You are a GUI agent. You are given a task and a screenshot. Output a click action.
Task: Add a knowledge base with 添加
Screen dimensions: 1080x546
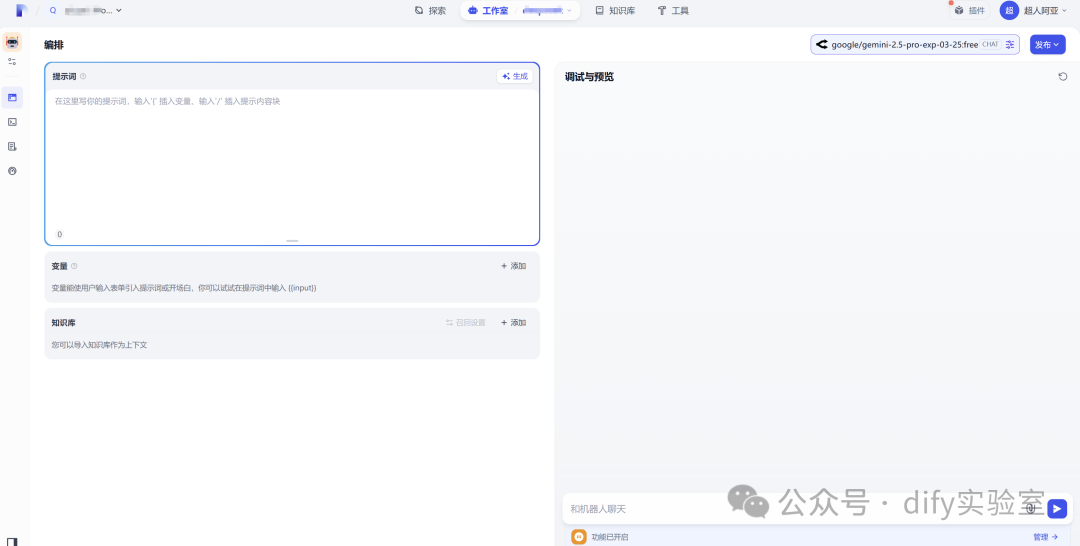pyautogui.click(x=514, y=322)
